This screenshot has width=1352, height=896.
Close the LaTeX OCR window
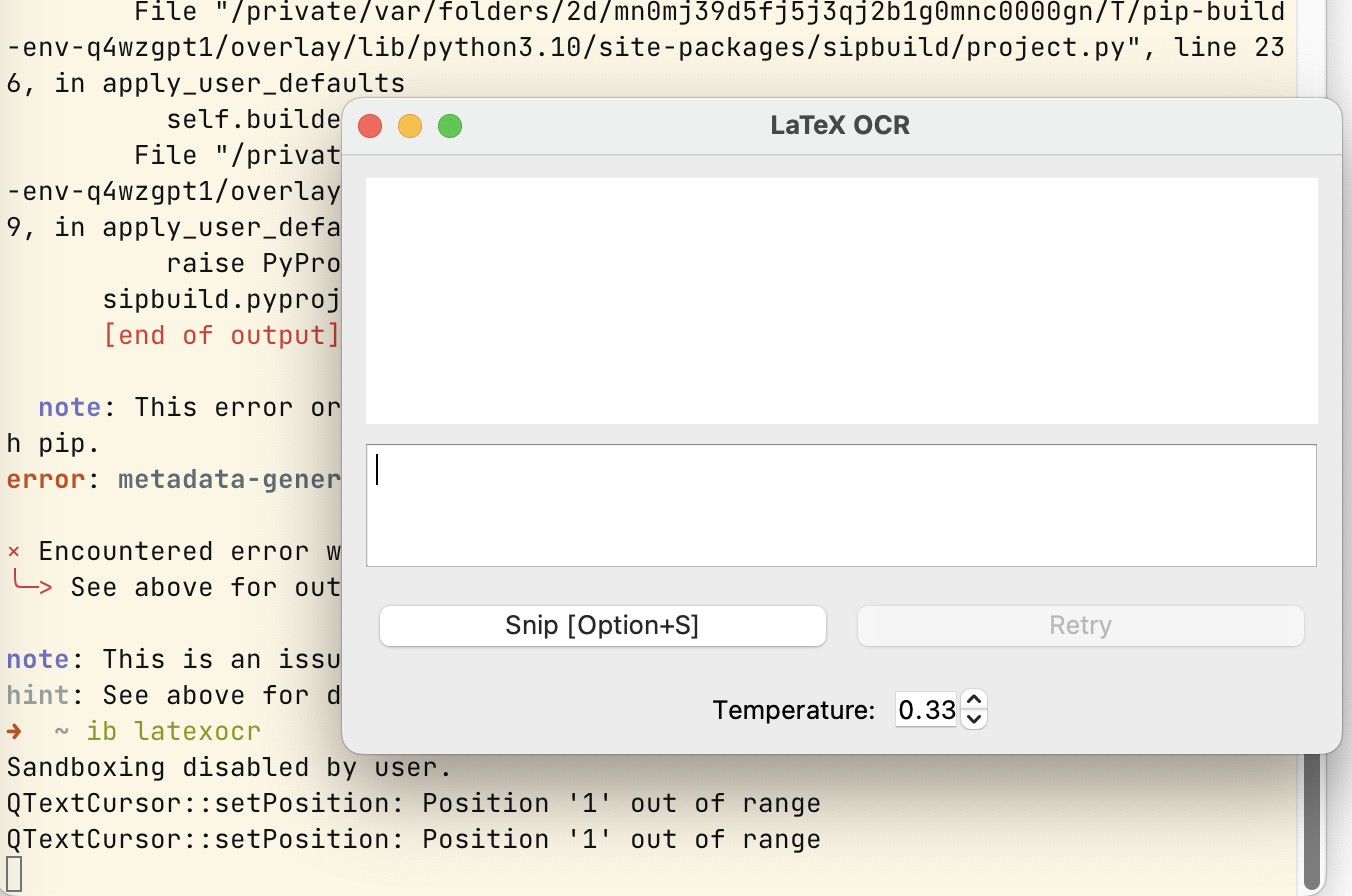tap(370, 126)
